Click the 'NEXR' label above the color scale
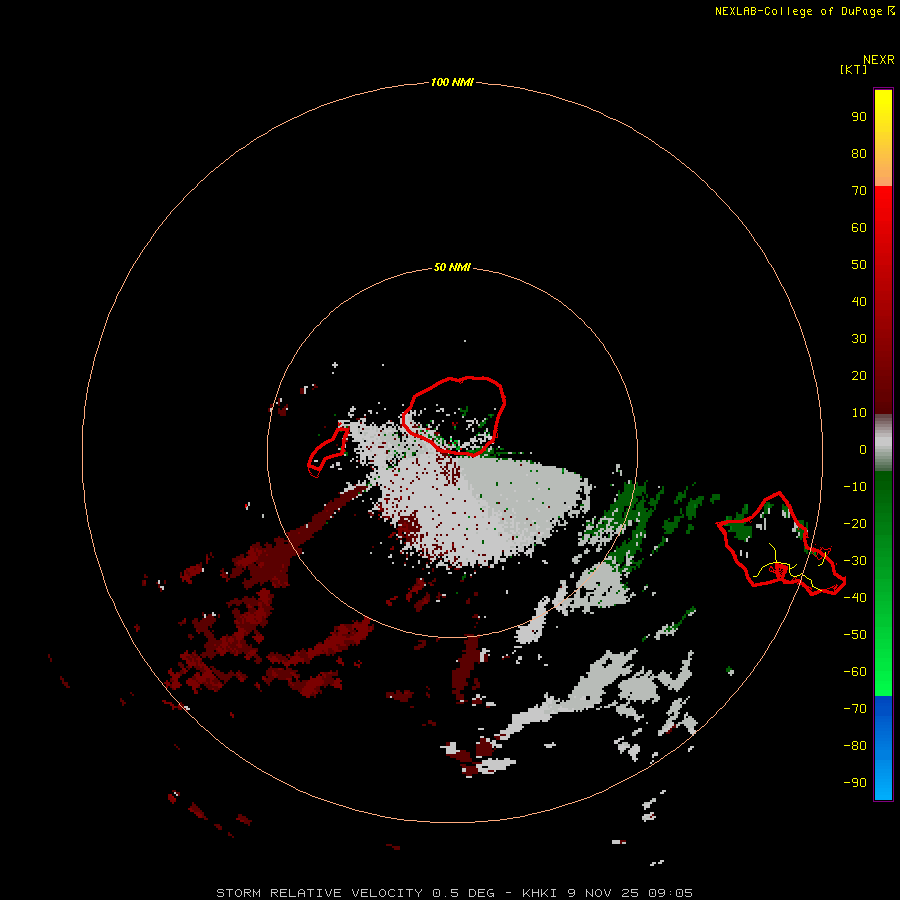The width and height of the screenshot is (900, 900). coord(879,60)
